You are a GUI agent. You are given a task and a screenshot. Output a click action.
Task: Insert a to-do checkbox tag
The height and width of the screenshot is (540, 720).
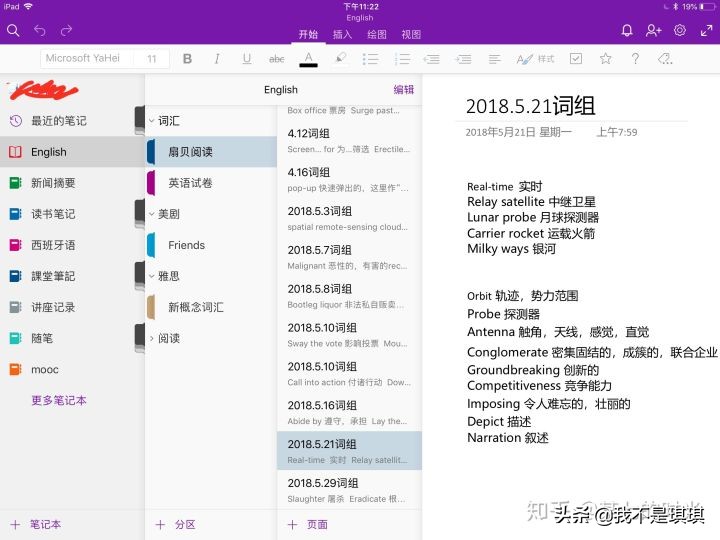(575, 58)
